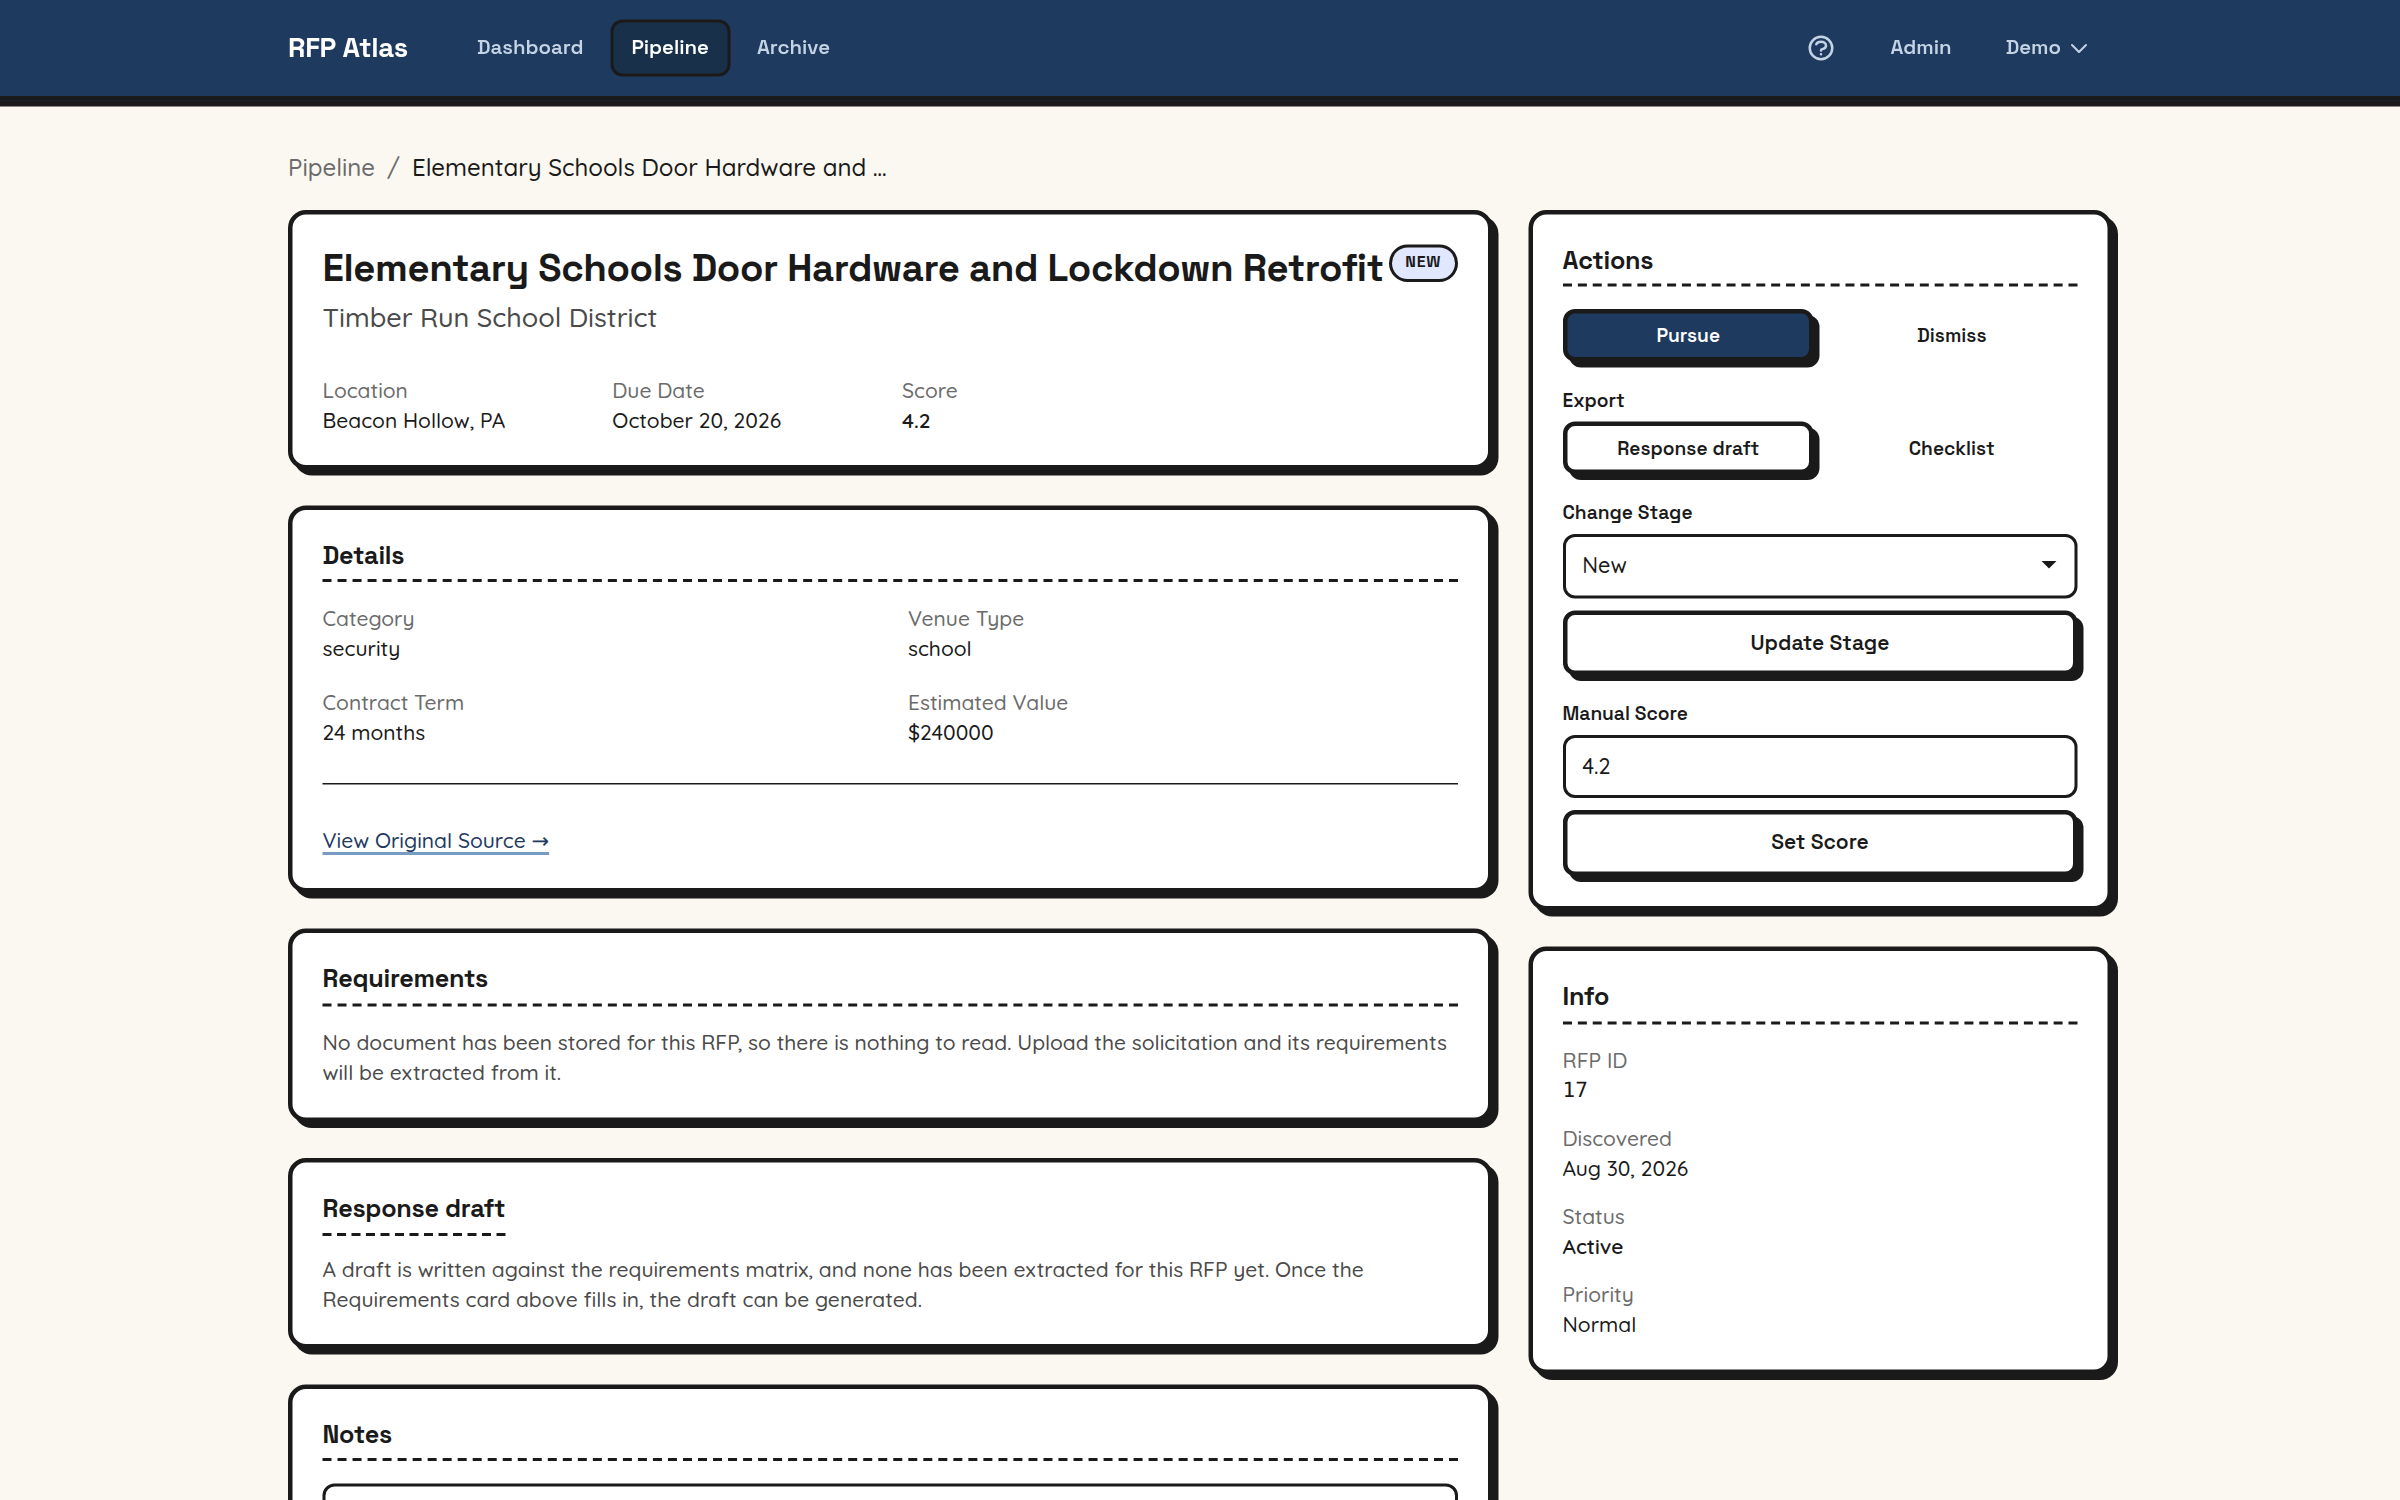Expand the Demo account menu
2400x1500 pixels.
[2045, 48]
